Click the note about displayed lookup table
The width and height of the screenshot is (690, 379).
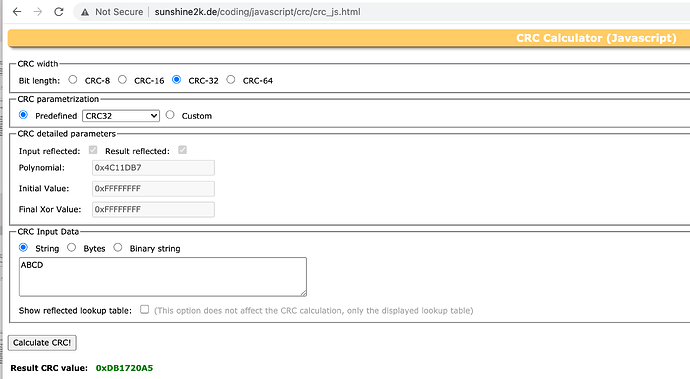pos(314,311)
